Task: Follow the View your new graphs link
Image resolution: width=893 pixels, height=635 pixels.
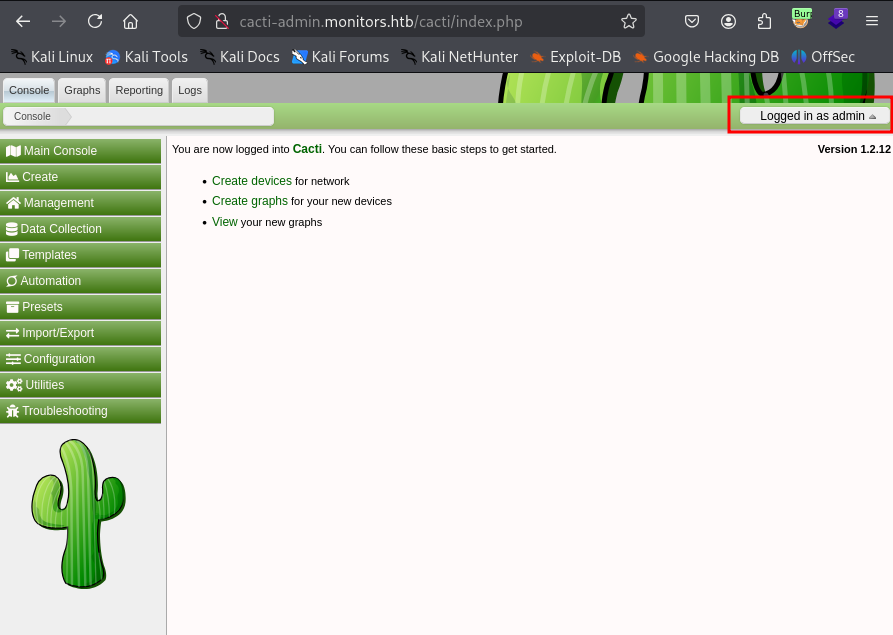Action: [224, 222]
